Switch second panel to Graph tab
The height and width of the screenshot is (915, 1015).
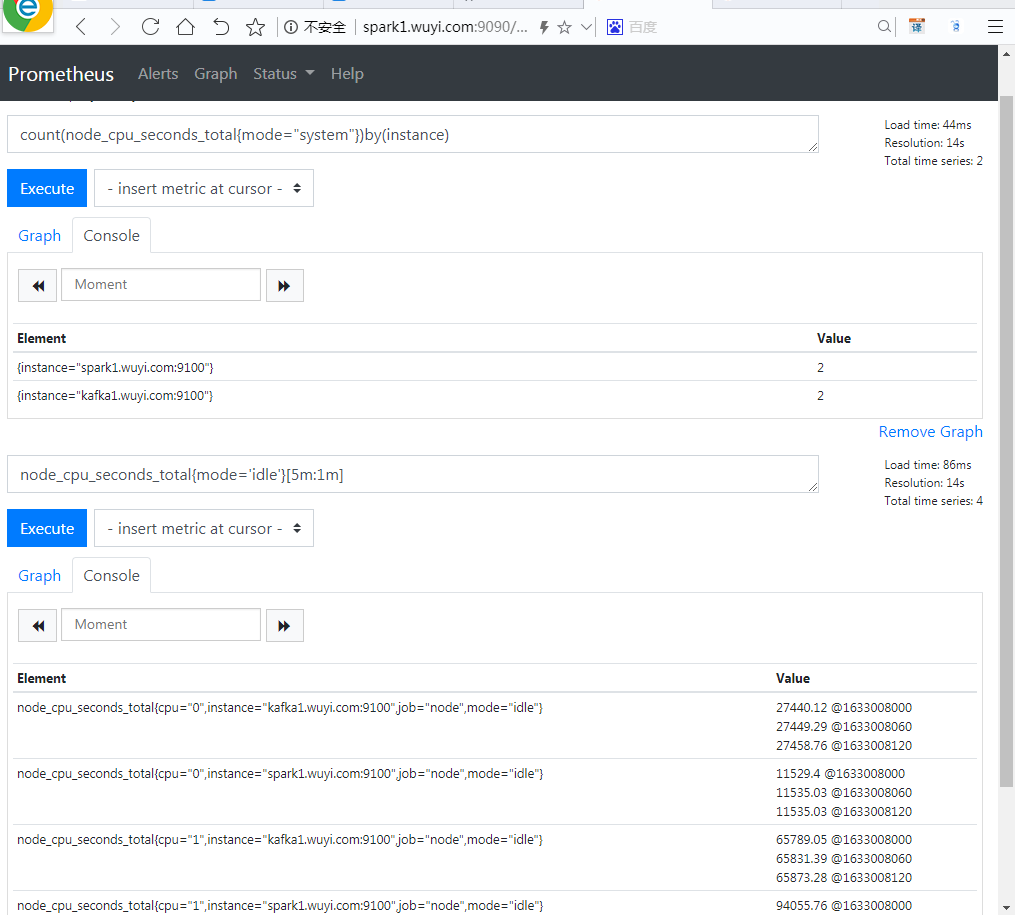(x=39, y=575)
